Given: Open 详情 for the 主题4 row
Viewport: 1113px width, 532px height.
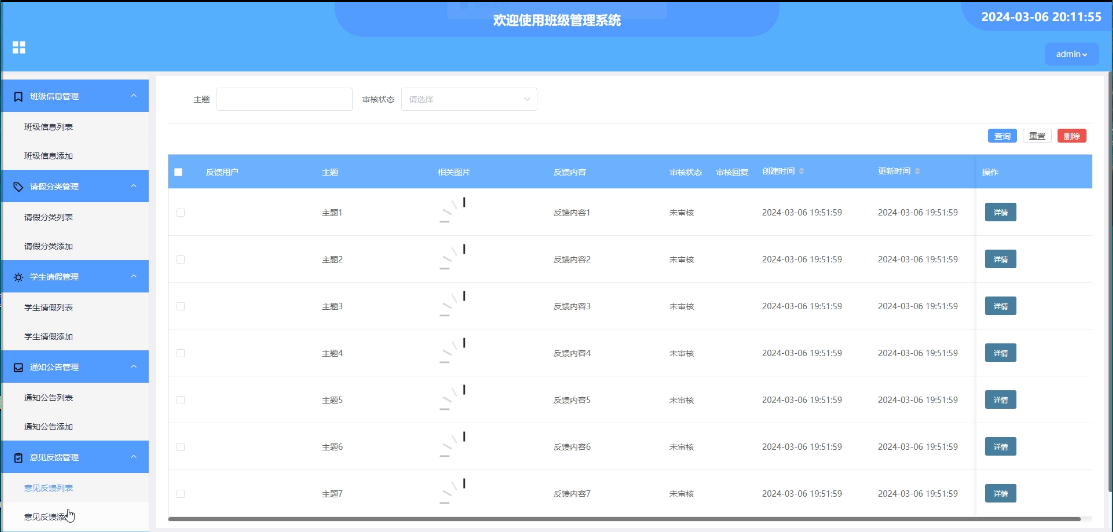Looking at the screenshot, I should (1000, 353).
